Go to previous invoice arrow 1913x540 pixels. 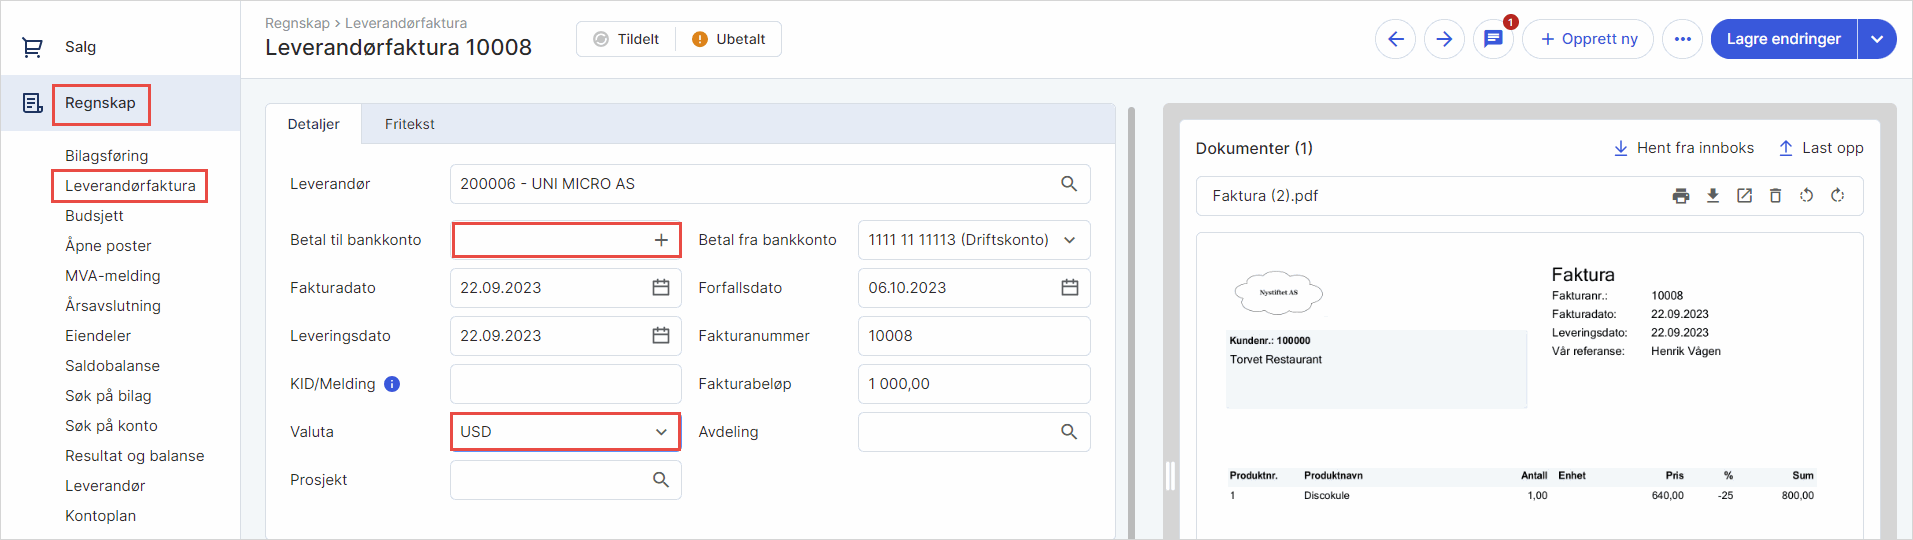1395,39
